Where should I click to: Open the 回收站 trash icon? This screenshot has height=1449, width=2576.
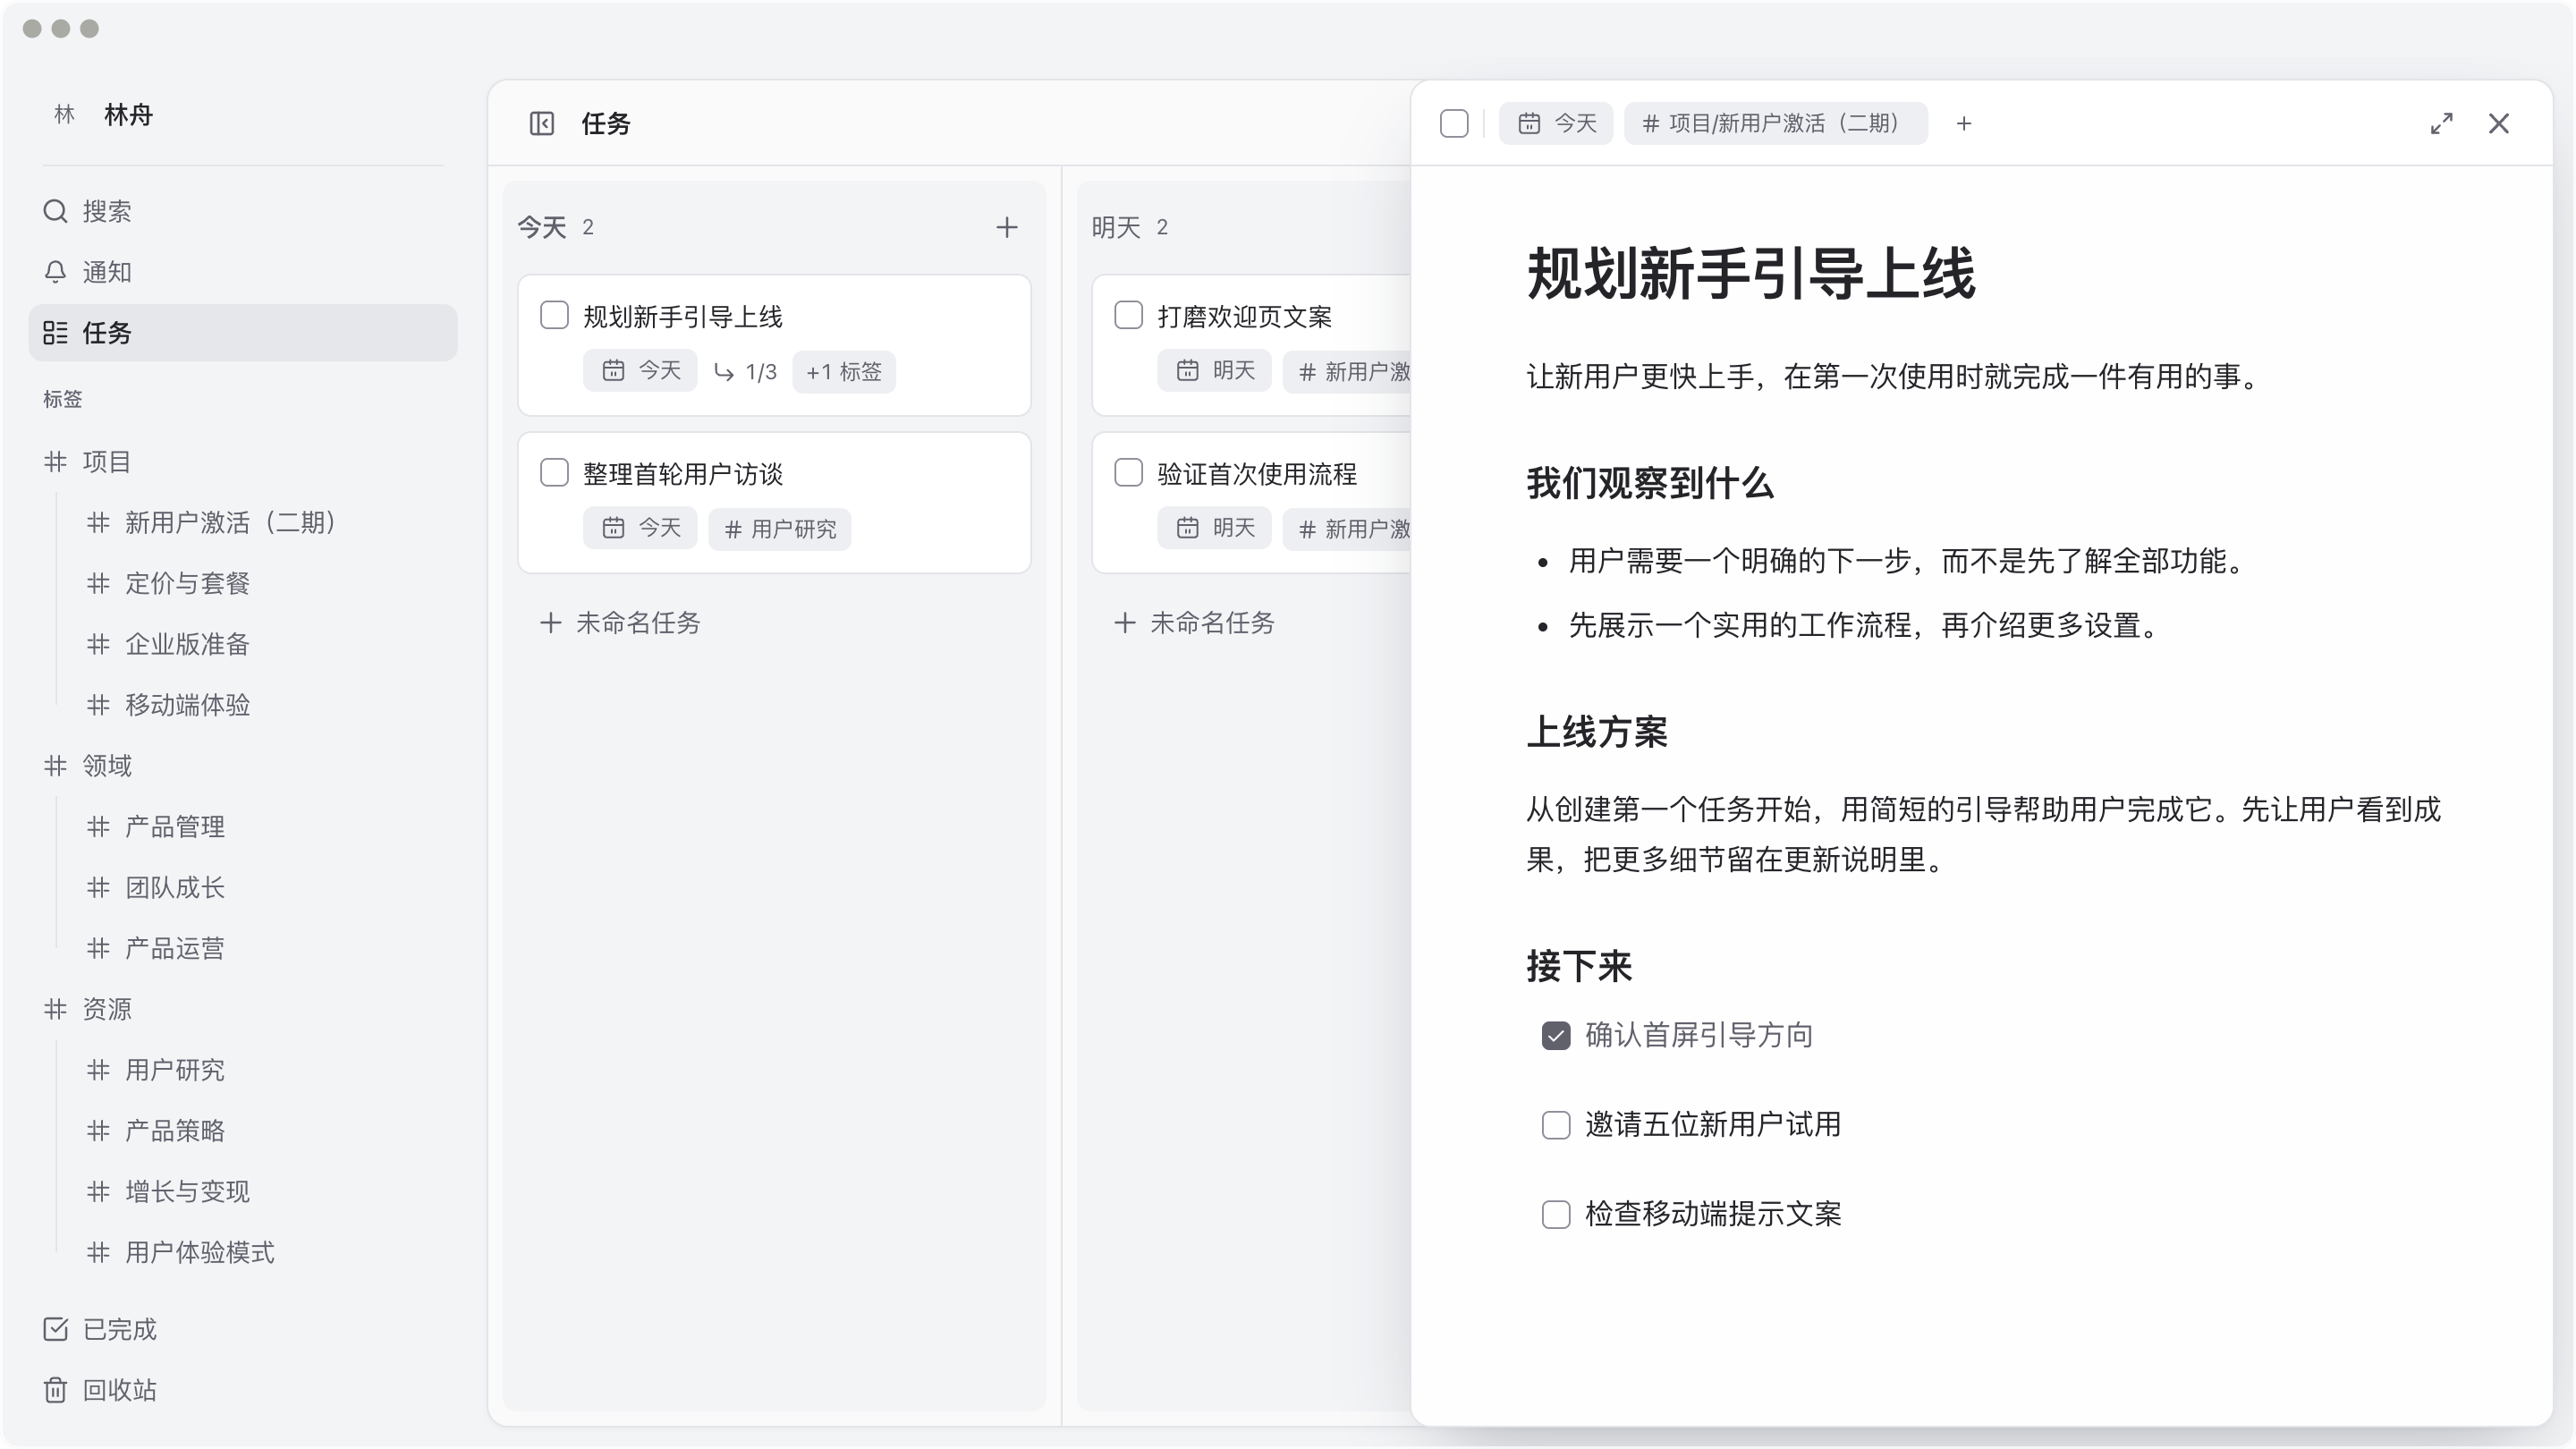point(55,1390)
